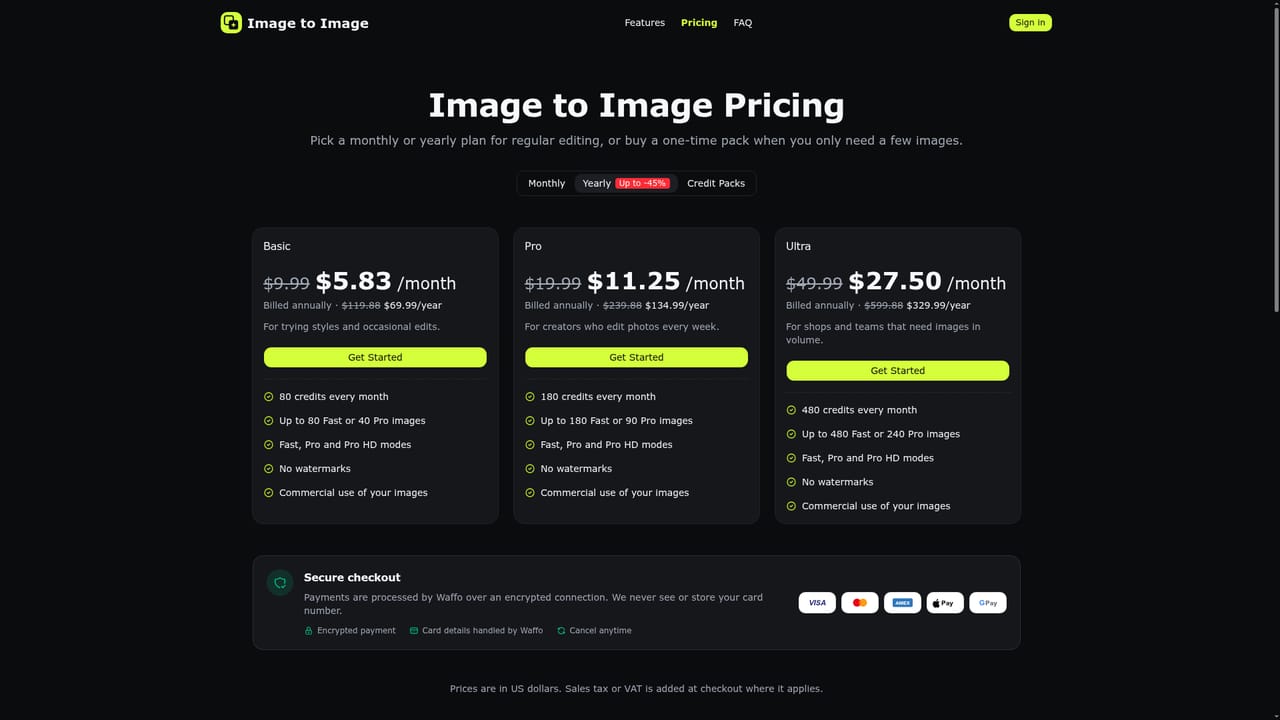Screen dimensions: 1280x720
Task: Click the card icon beside Card details handled by Waffo
Action: [414, 631]
